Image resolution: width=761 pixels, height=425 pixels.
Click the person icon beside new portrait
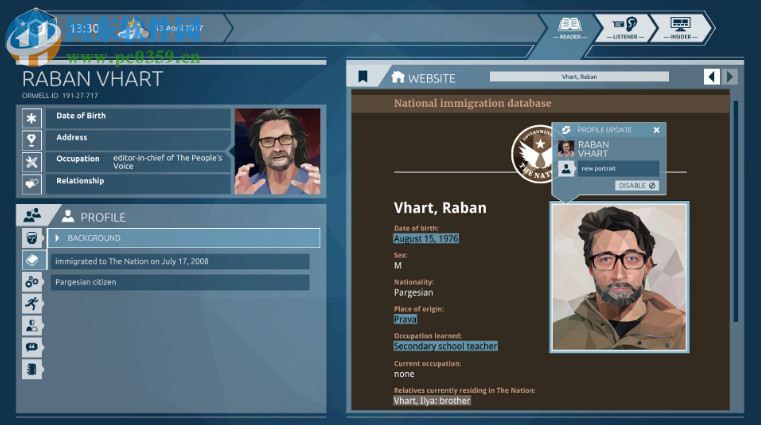(566, 169)
